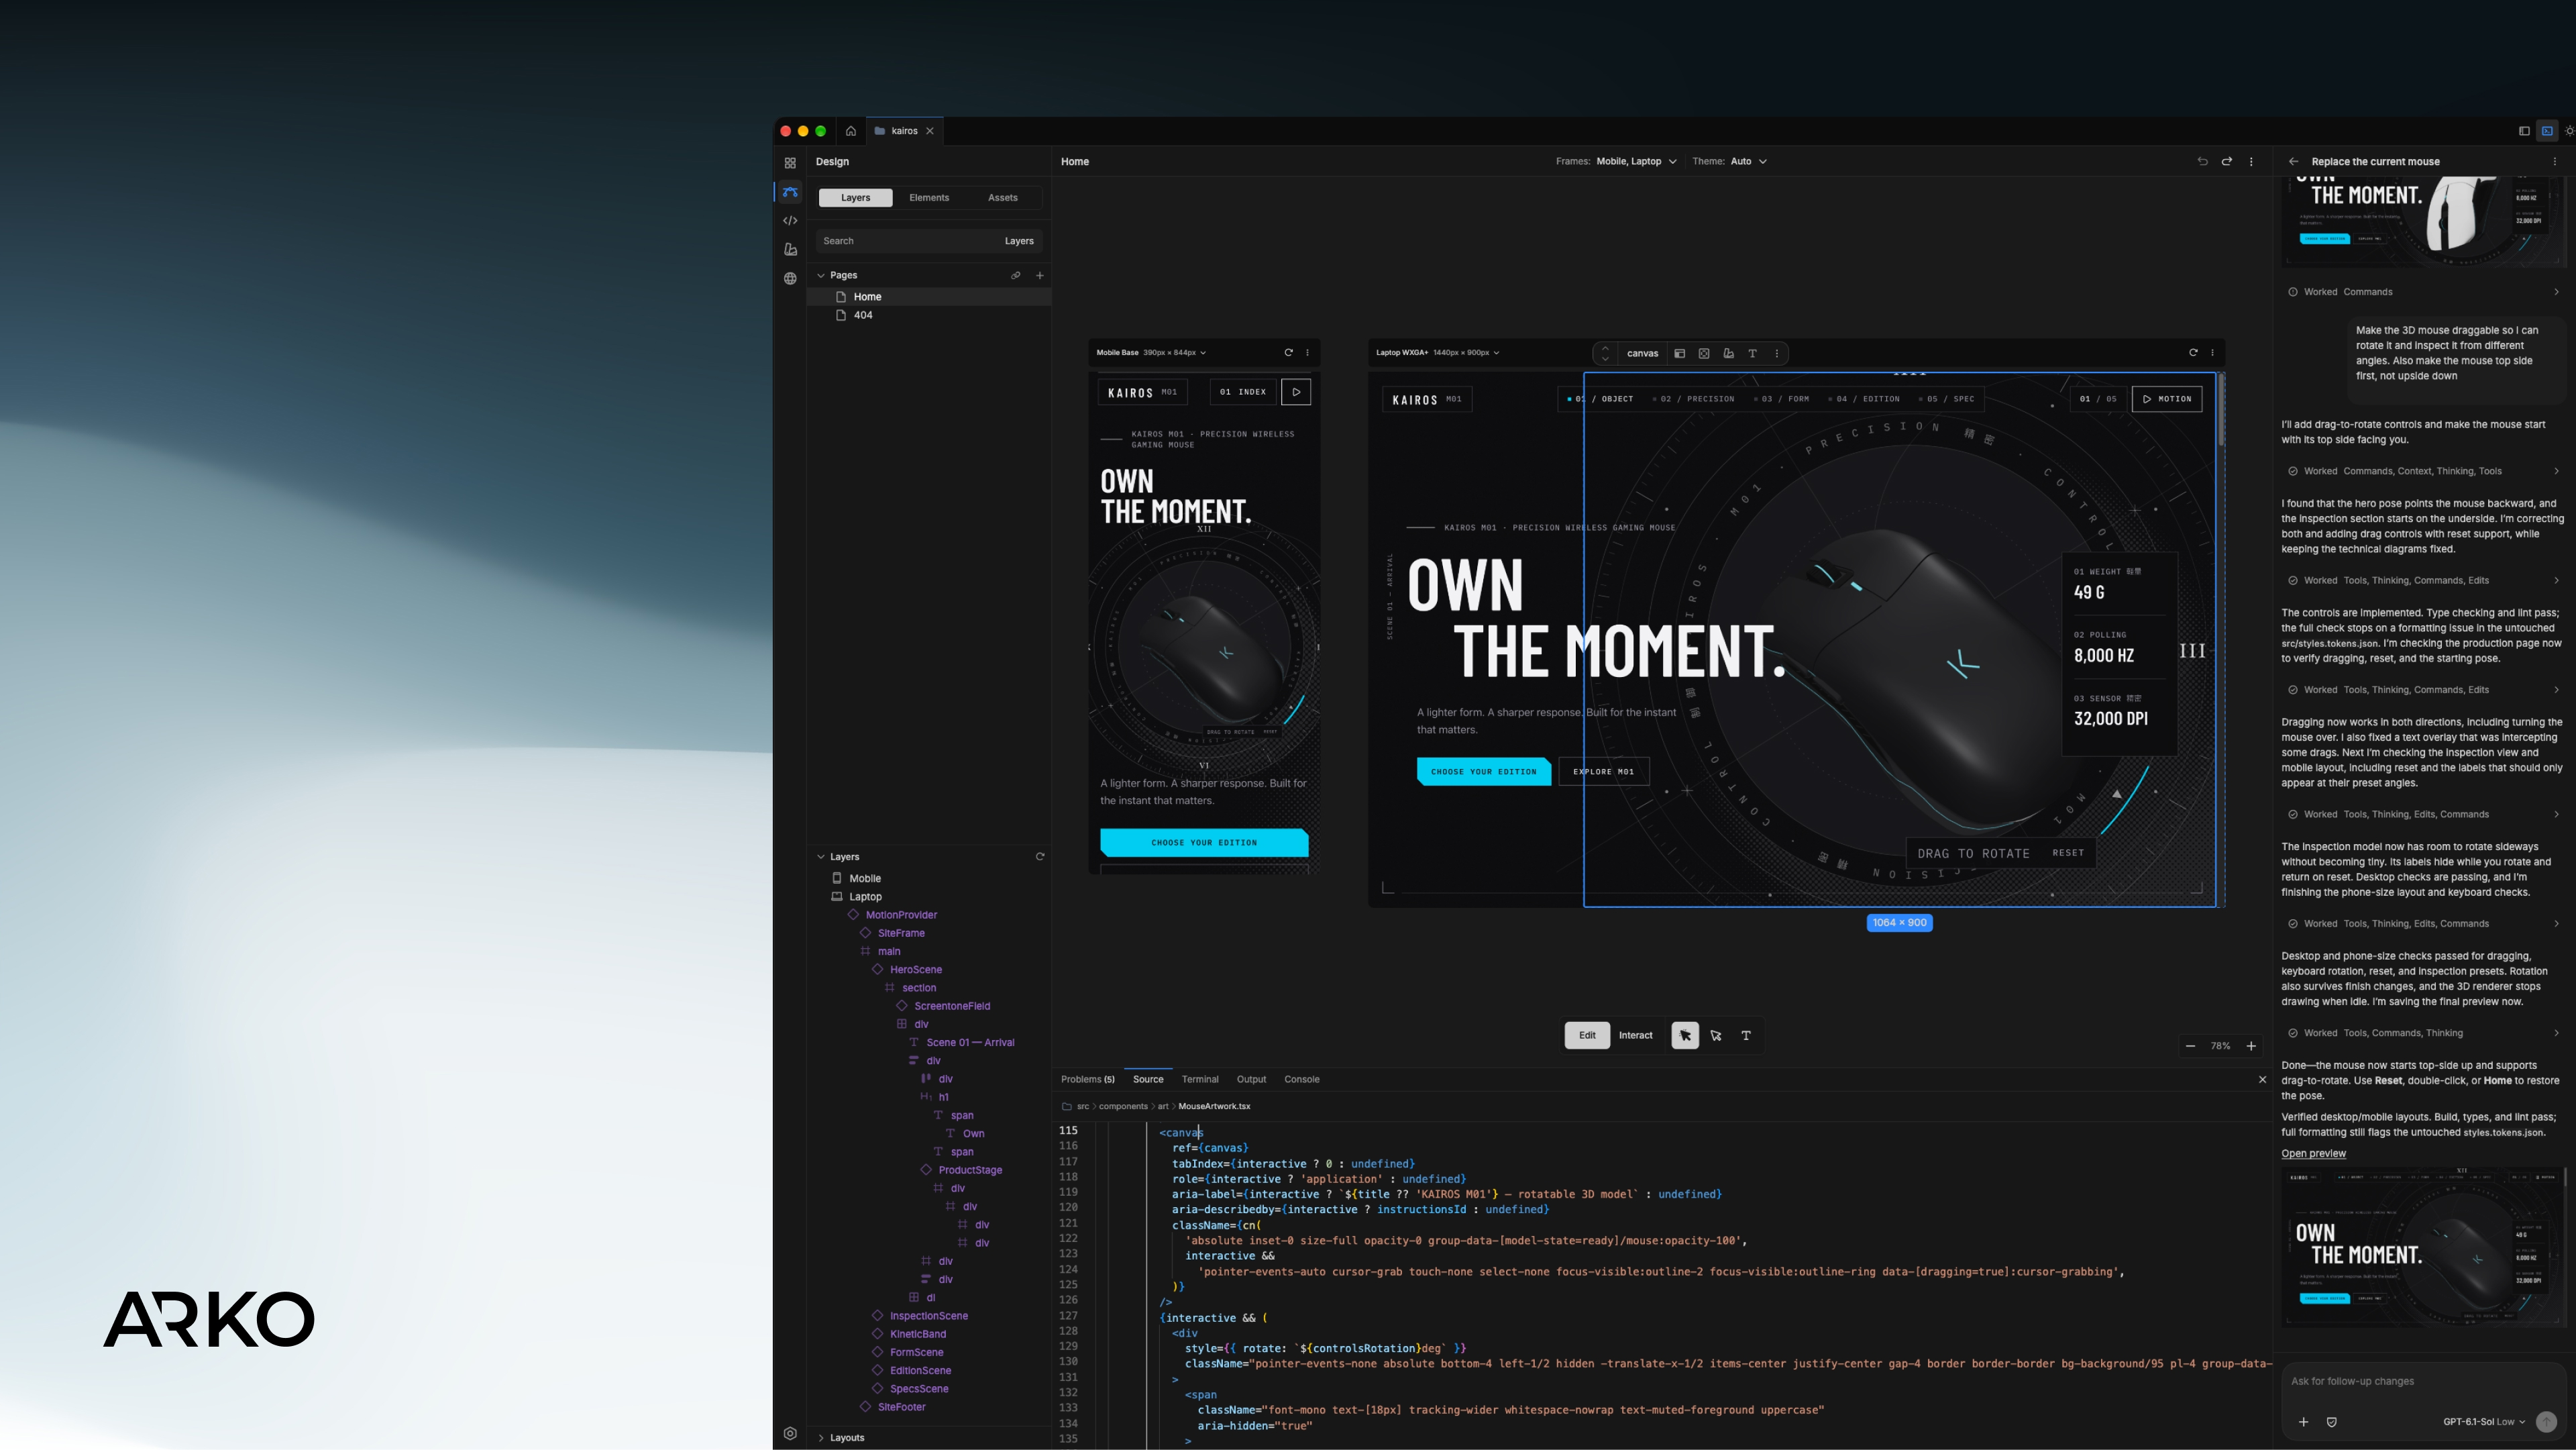Toggle the left sidebar in the title bar
The width and height of the screenshot is (2576, 1450).
[2524, 131]
